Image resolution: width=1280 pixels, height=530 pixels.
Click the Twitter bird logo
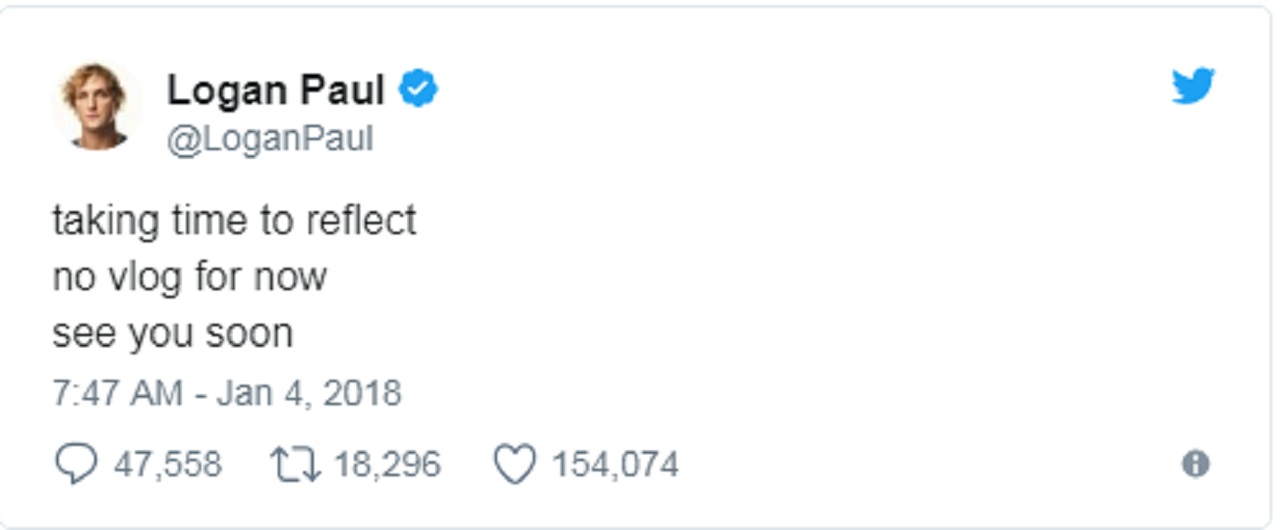point(1193,87)
